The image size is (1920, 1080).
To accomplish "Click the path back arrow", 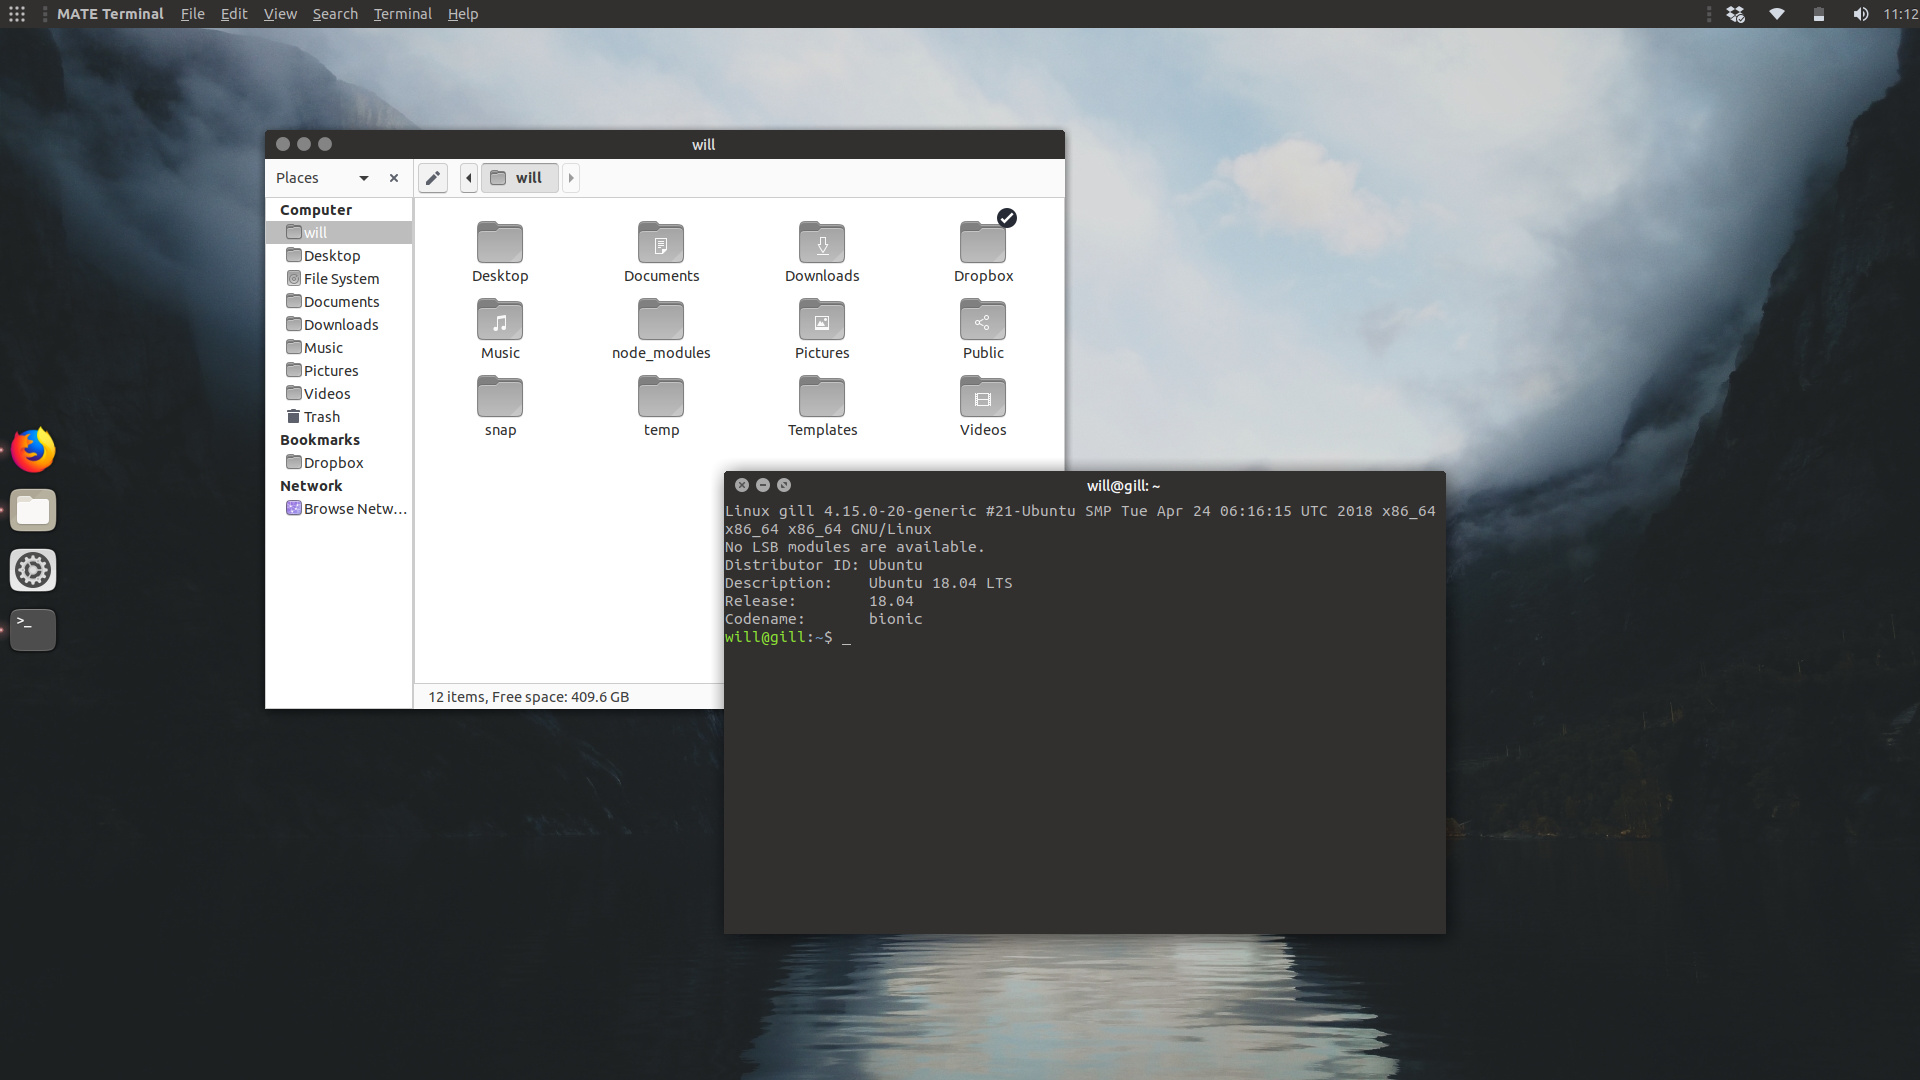I will coord(469,178).
